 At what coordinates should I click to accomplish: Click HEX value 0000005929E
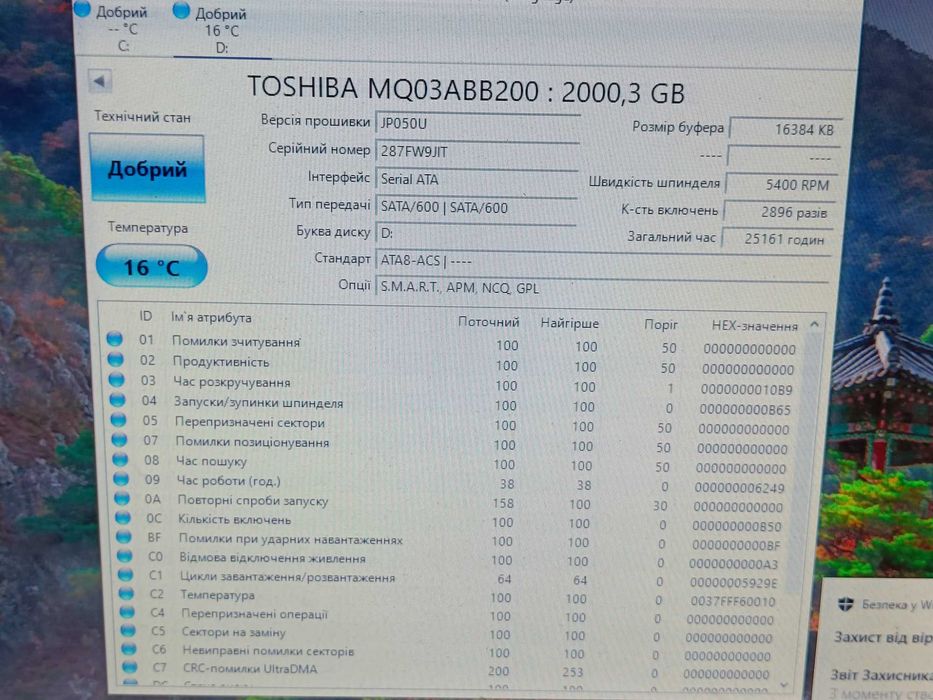point(734,583)
